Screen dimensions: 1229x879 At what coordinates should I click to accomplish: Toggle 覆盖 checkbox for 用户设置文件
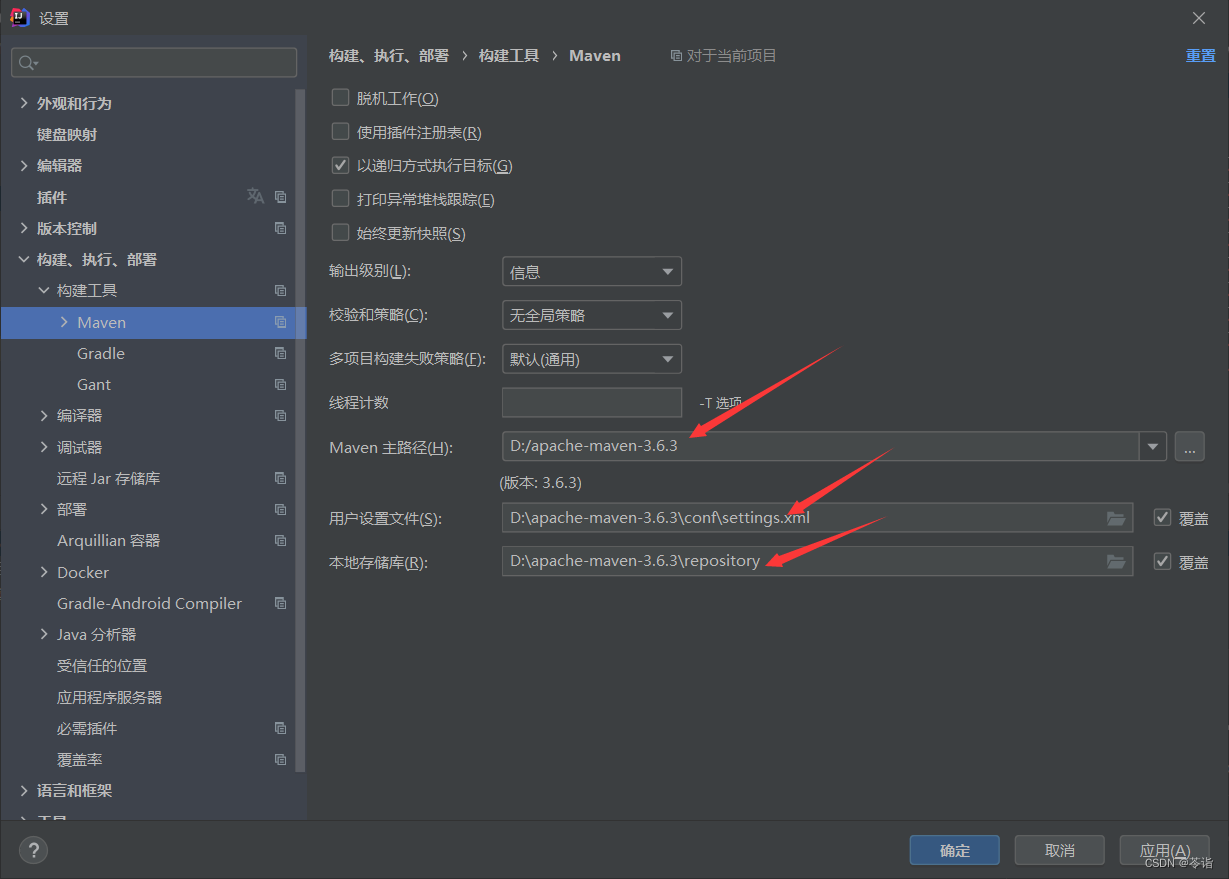1162,517
